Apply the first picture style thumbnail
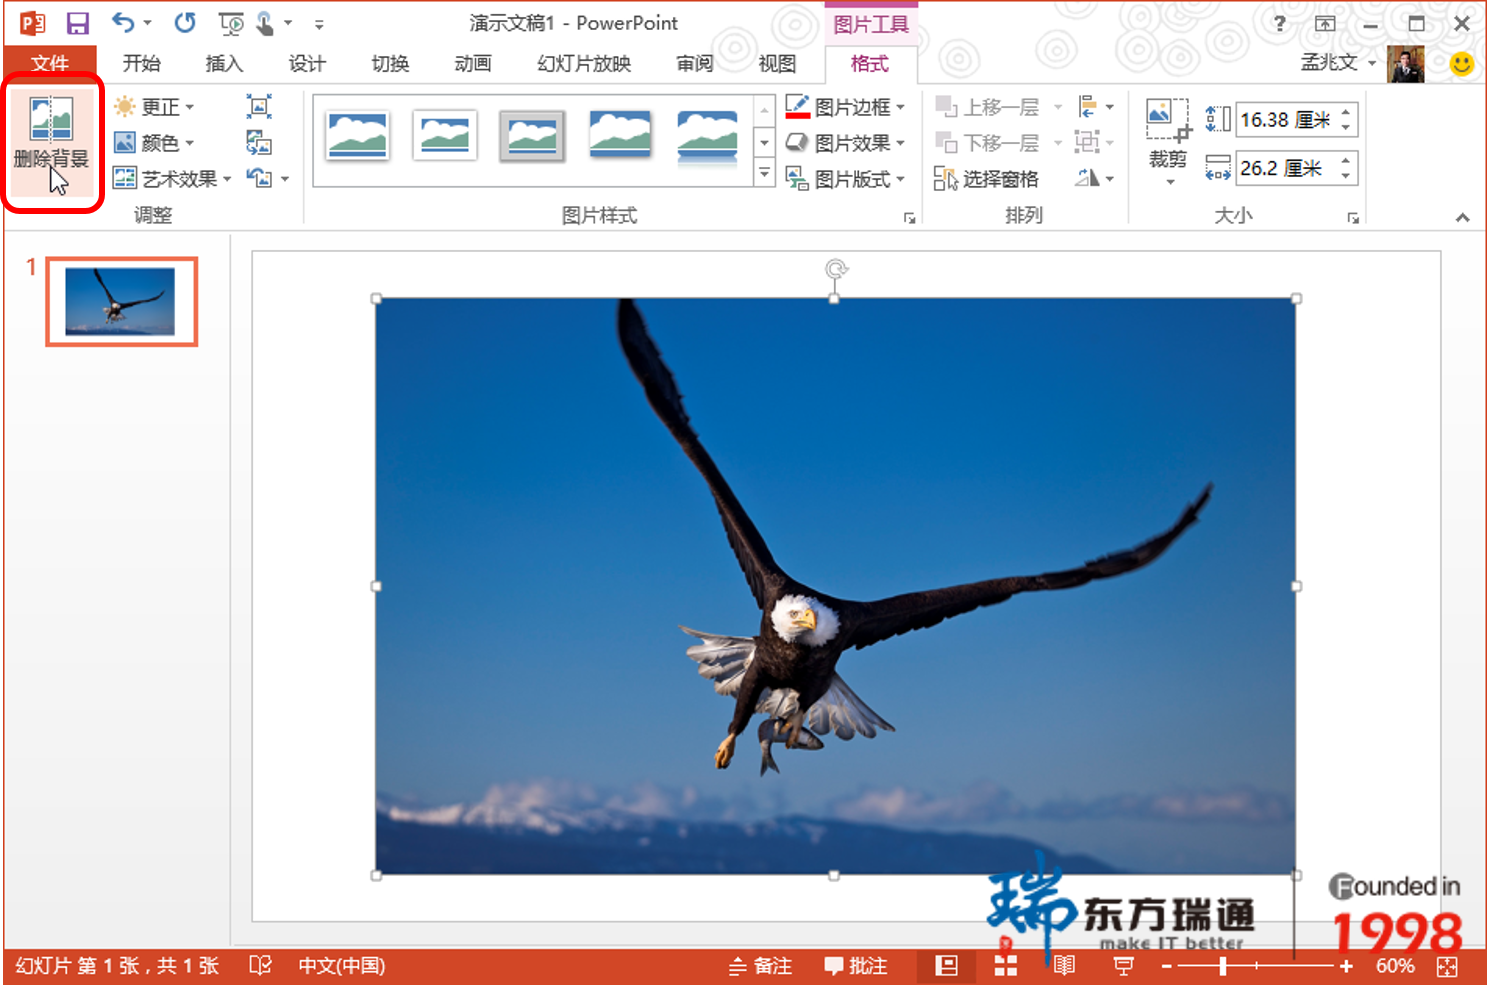1487x985 pixels. click(357, 136)
